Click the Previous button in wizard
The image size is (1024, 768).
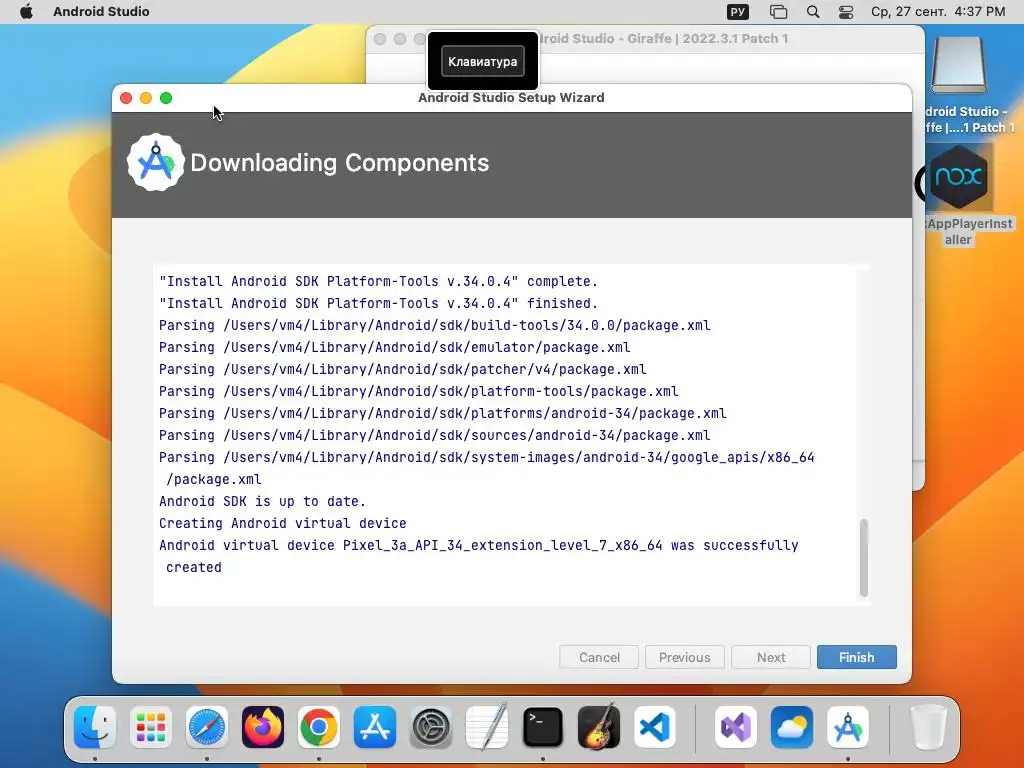tap(684, 657)
